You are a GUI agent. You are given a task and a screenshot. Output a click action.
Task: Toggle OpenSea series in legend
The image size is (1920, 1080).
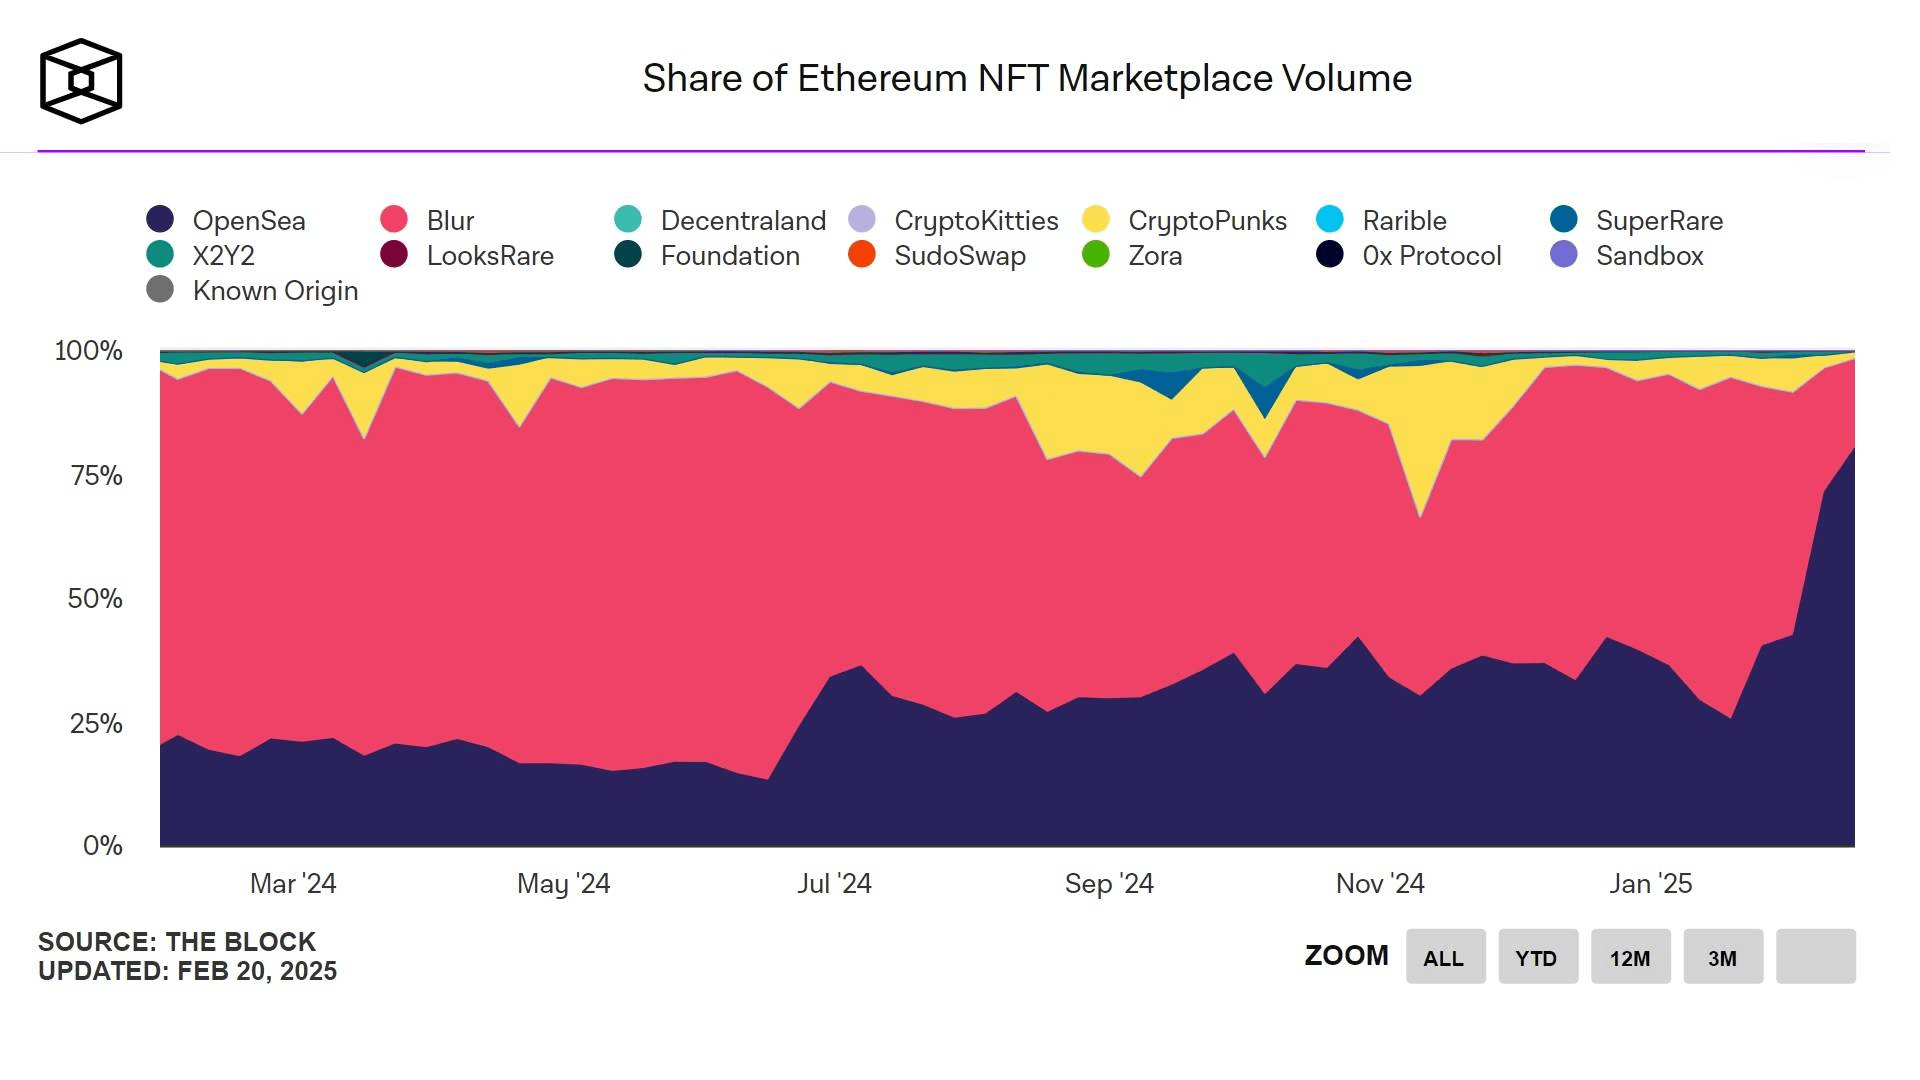coord(248,220)
